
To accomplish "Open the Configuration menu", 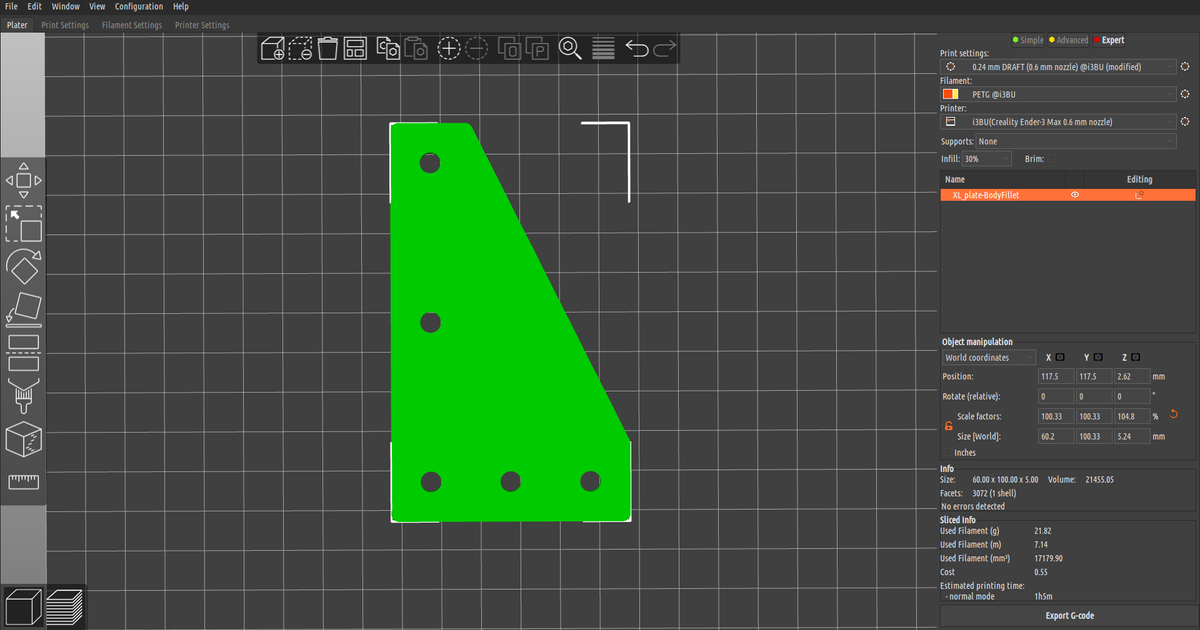I will pos(139,6).
